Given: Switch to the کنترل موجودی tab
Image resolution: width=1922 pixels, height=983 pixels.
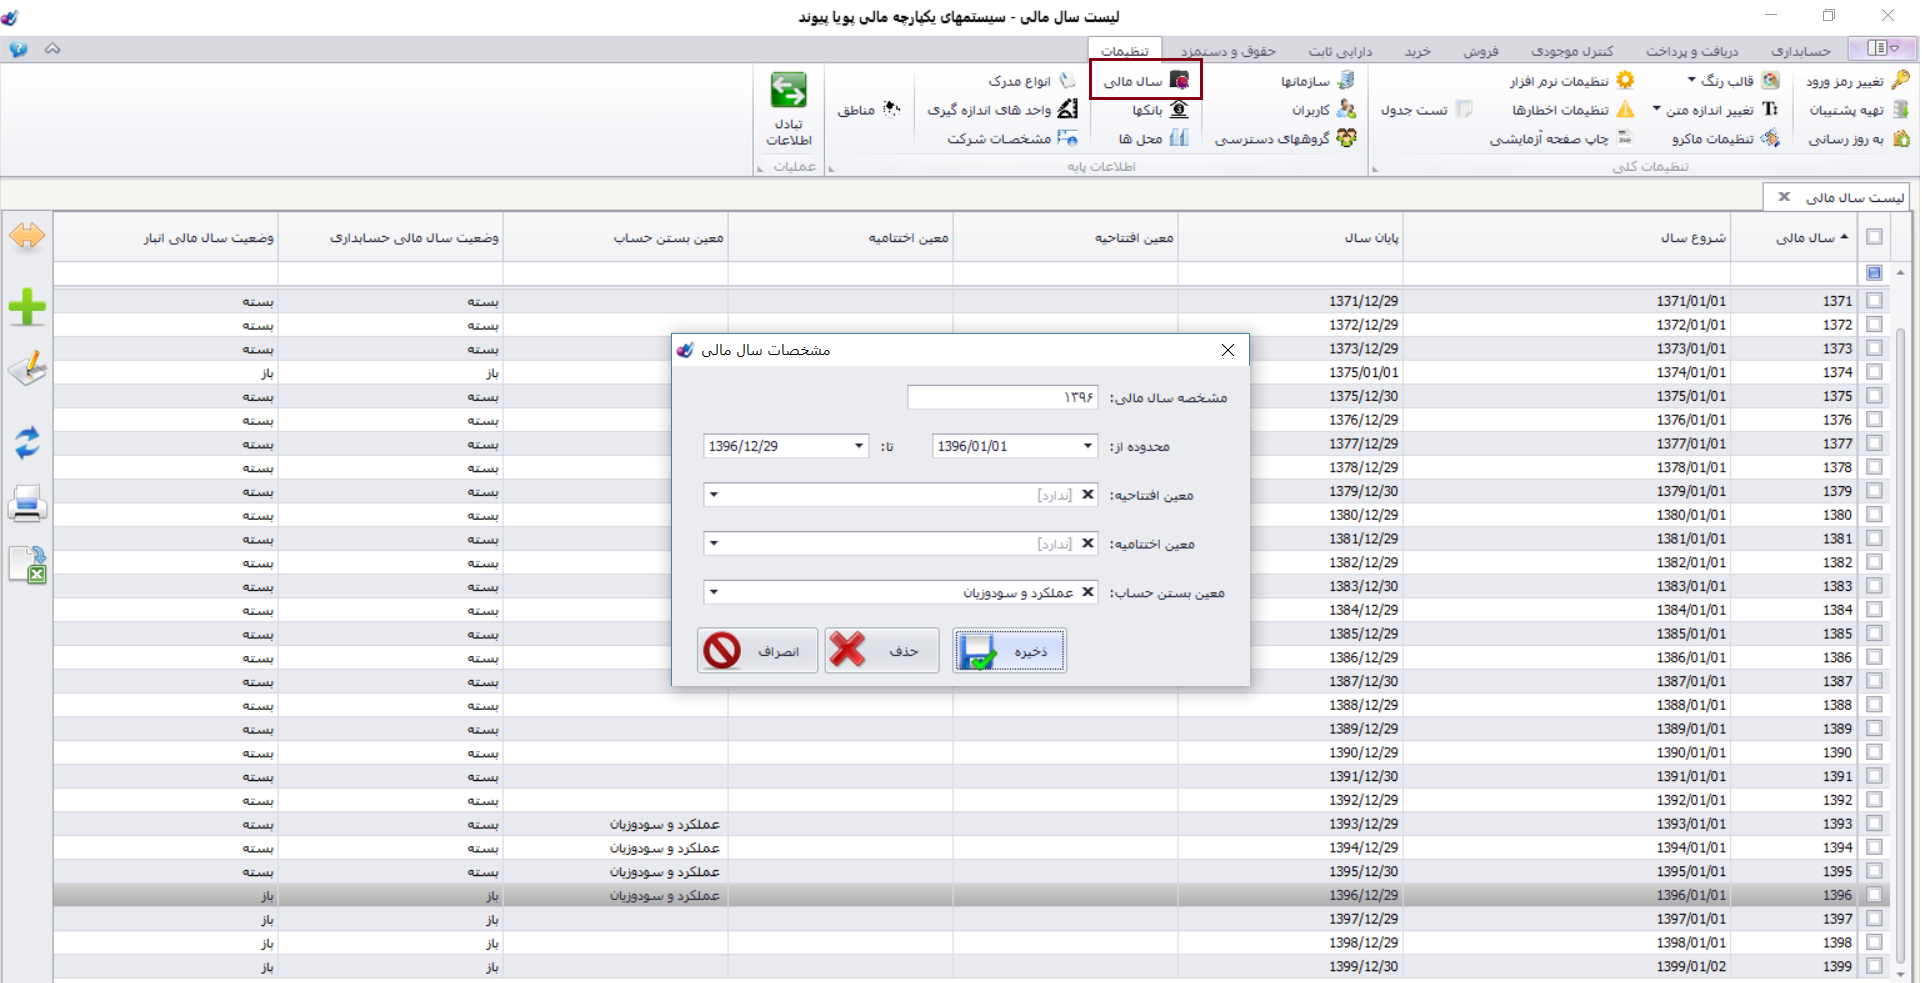Looking at the screenshot, I should point(1572,51).
